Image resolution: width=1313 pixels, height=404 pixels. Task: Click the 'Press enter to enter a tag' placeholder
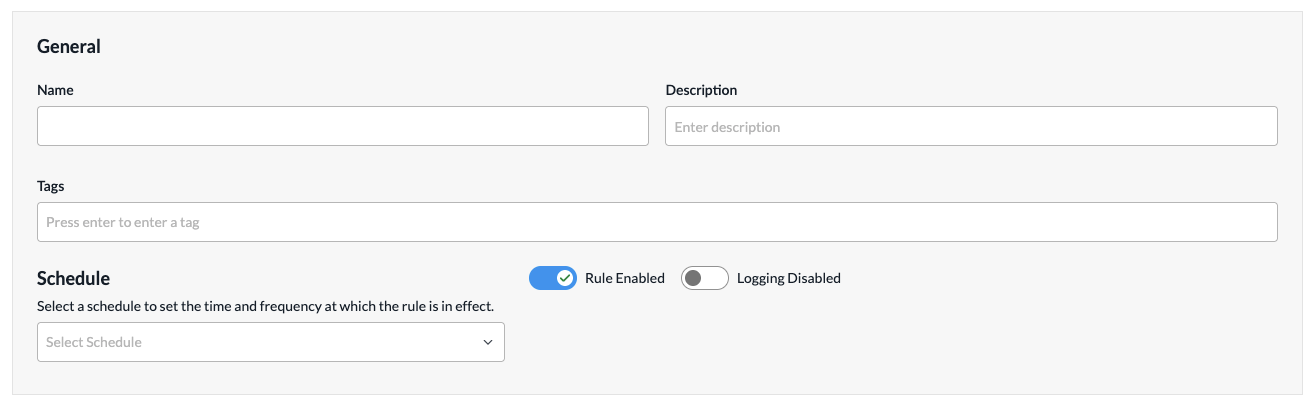pyautogui.click(x=122, y=222)
